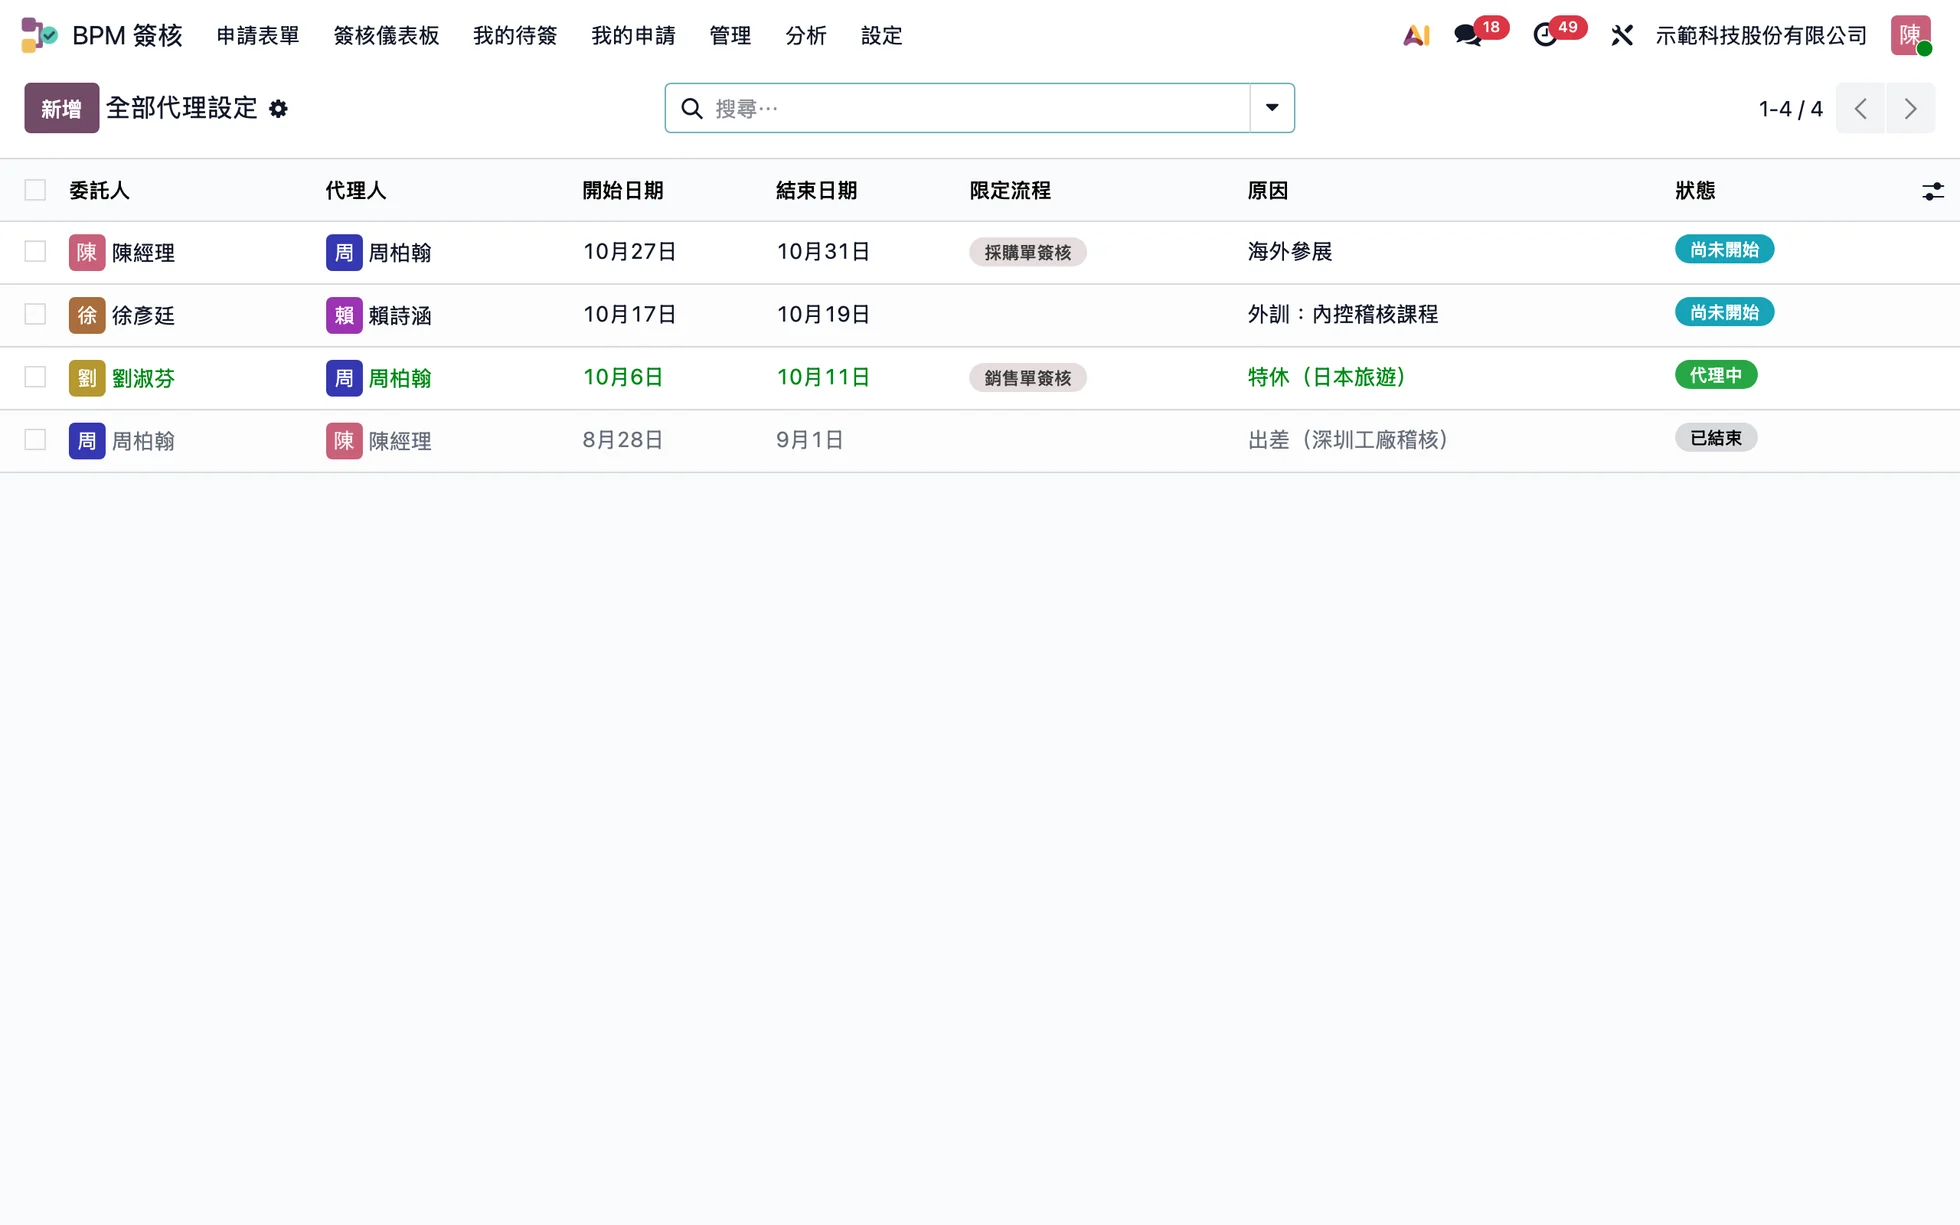The height and width of the screenshot is (1225, 1960).
Task: Click the 新增 button
Action: tap(61, 108)
